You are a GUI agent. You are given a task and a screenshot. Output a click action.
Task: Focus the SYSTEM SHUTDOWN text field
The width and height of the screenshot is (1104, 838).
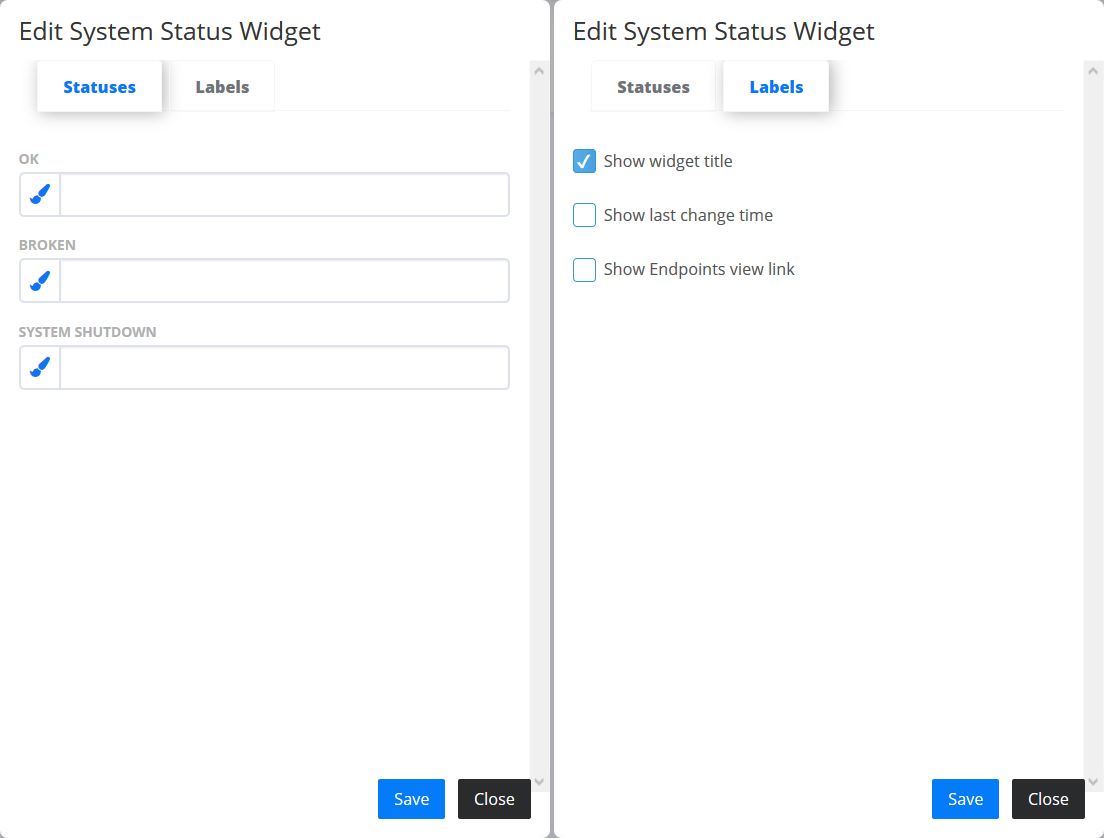click(284, 368)
